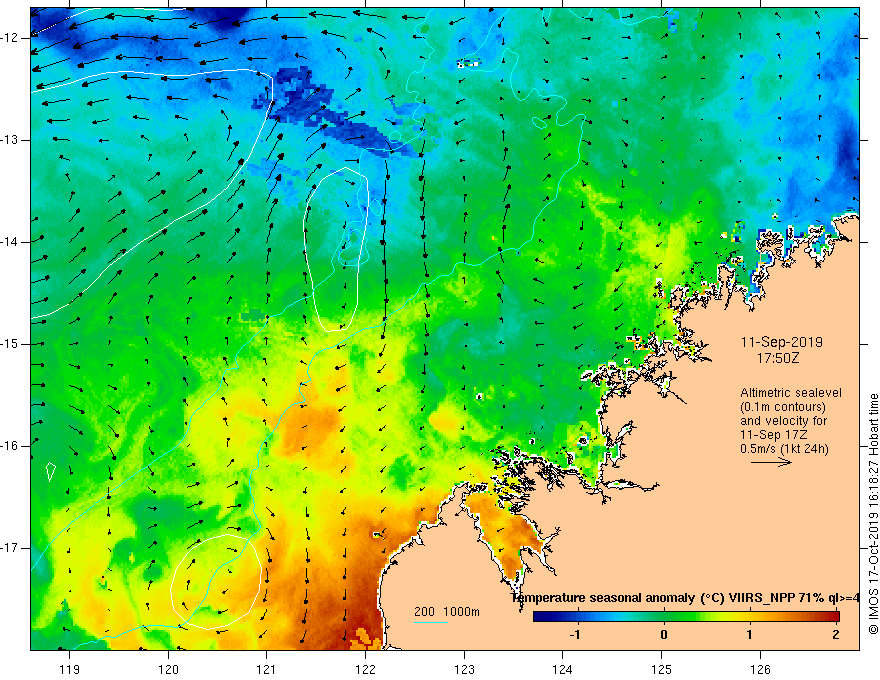Click longitude axis label 119
Screen dimensions: 880x680
69,669
